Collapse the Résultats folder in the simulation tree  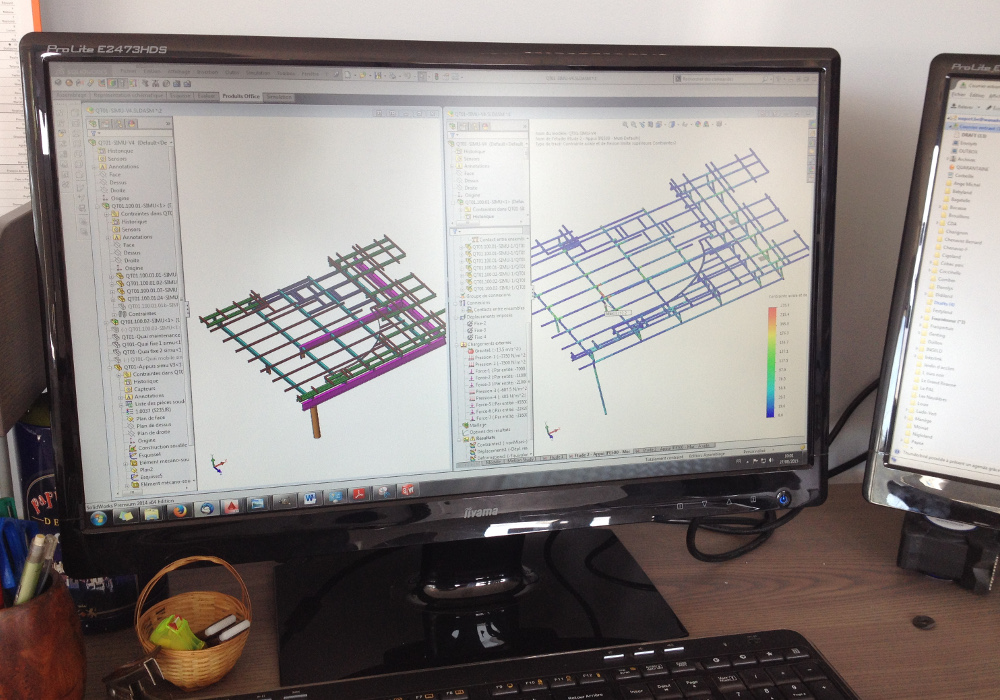coord(459,439)
